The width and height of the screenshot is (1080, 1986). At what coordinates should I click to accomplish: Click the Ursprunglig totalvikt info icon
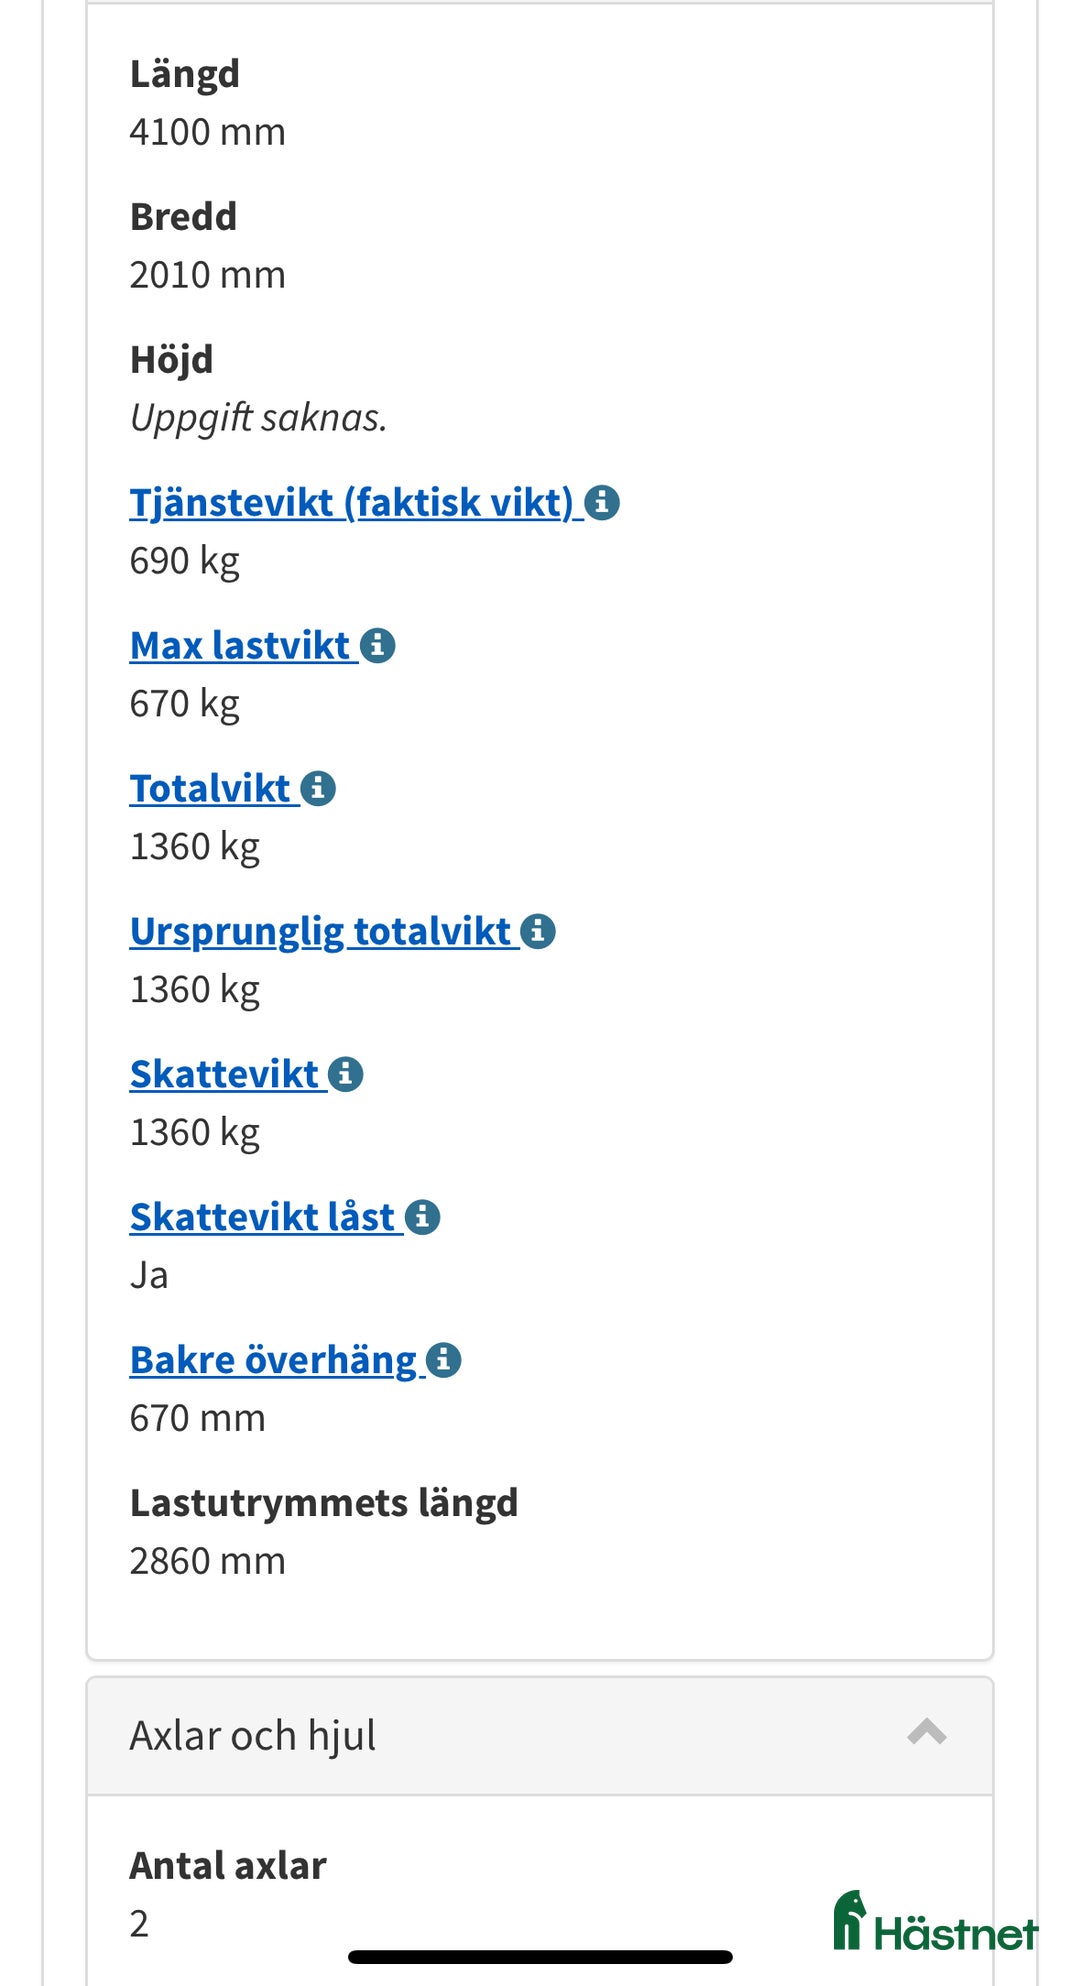point(539,931)
